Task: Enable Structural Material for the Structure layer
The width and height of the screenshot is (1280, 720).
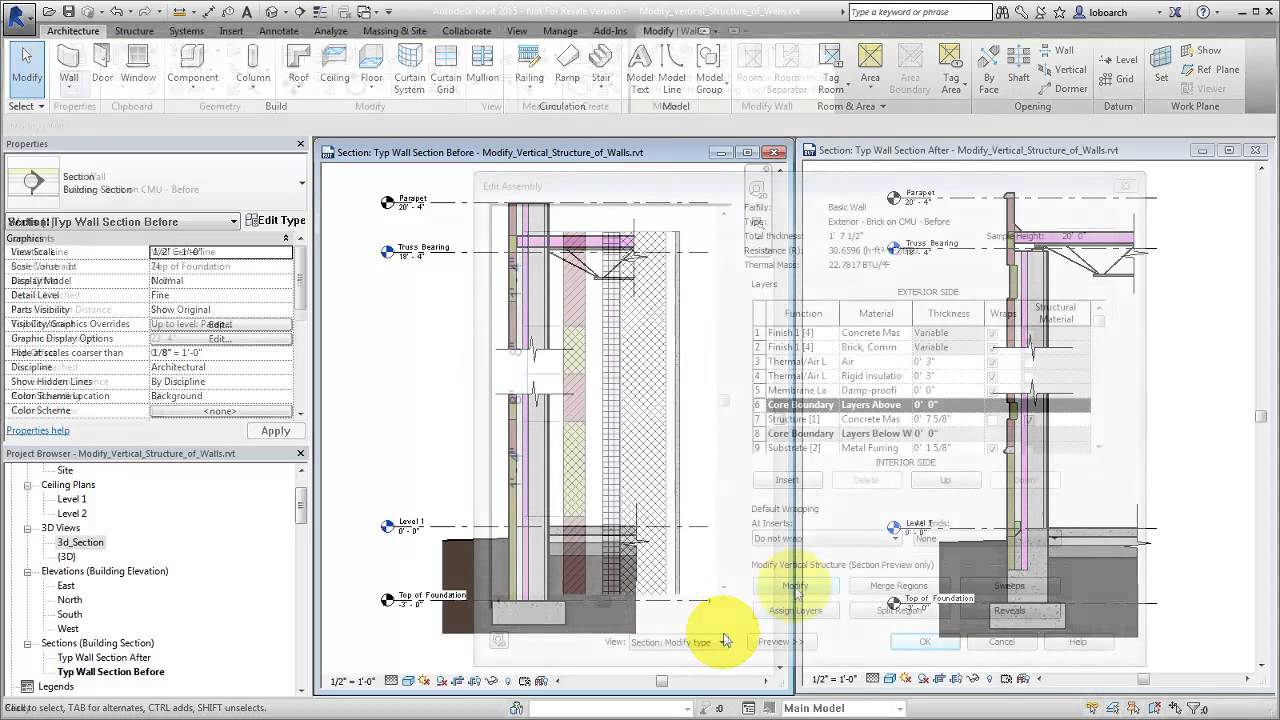Action: 1029,419
